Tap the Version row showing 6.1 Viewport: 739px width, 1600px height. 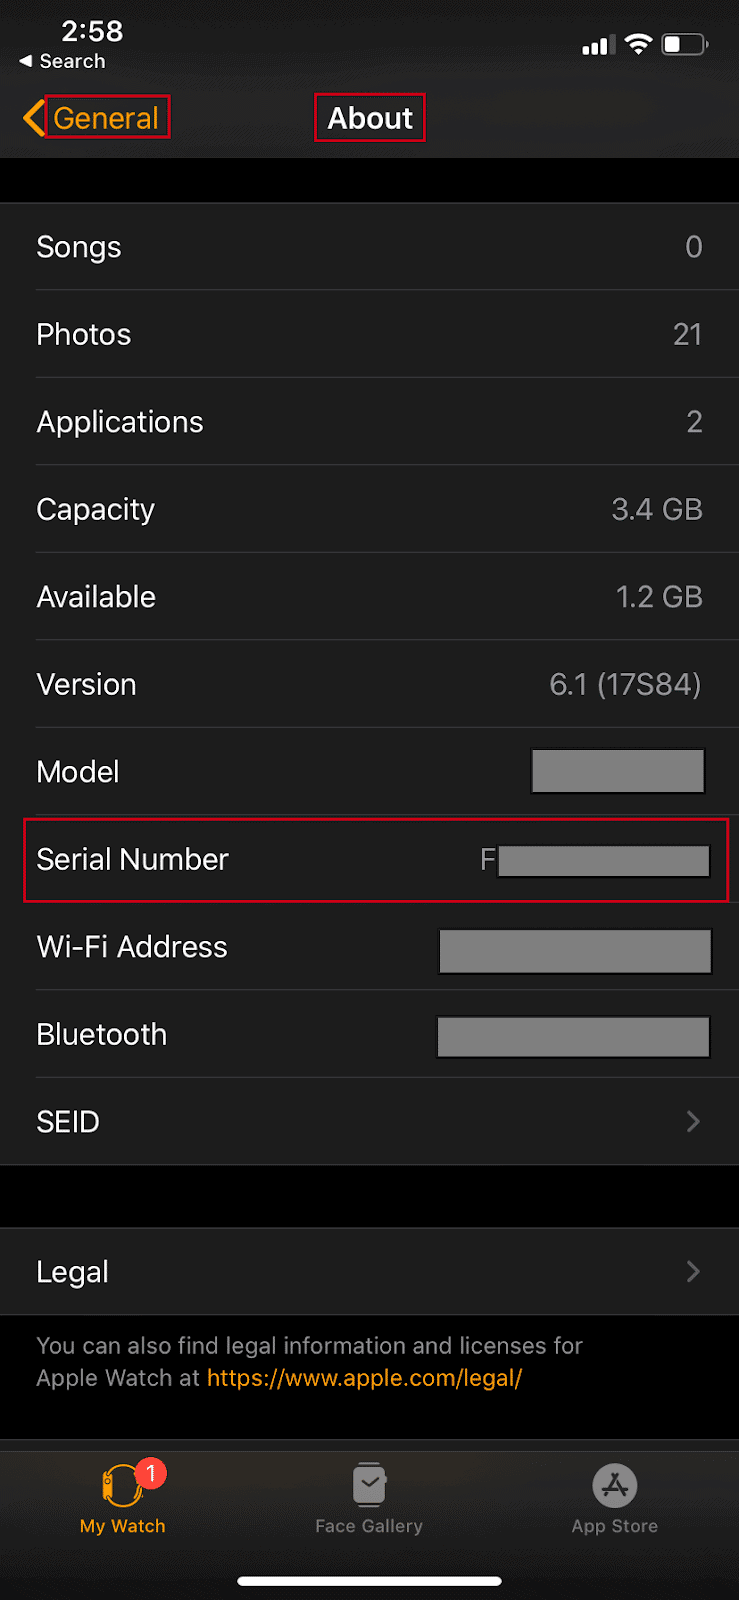tap(370, 684)
